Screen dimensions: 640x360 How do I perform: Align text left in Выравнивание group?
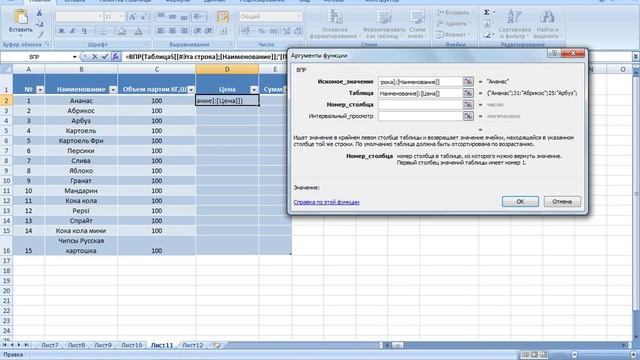coord(161,31)
